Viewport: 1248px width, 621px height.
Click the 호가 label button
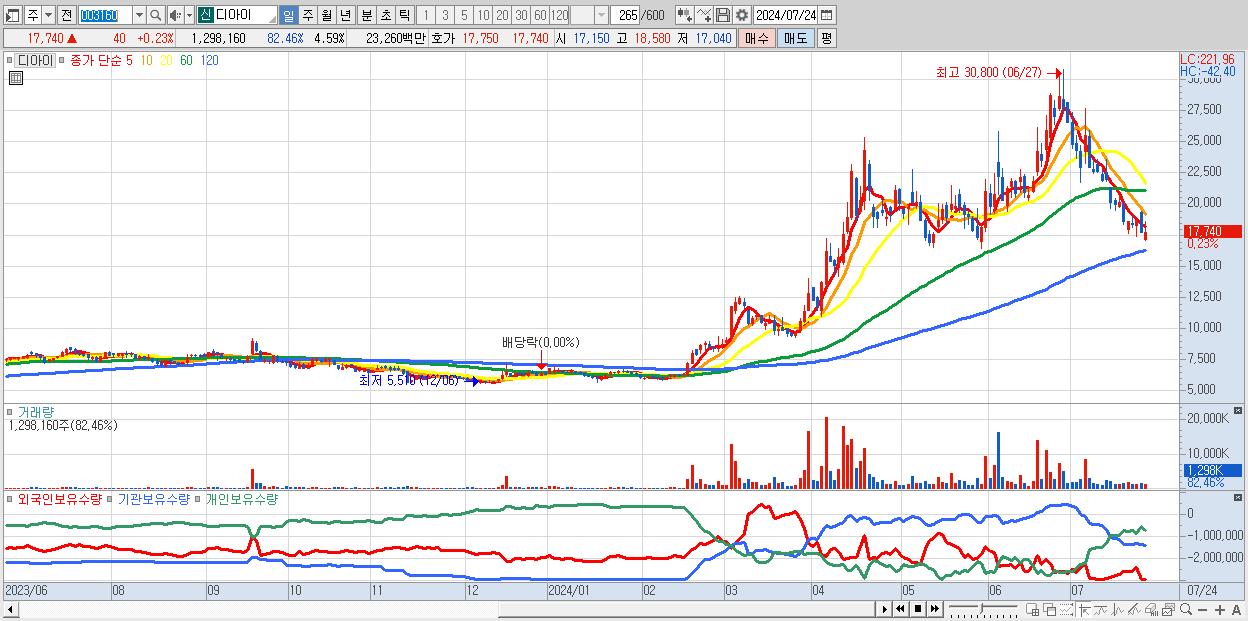[443, 38]
